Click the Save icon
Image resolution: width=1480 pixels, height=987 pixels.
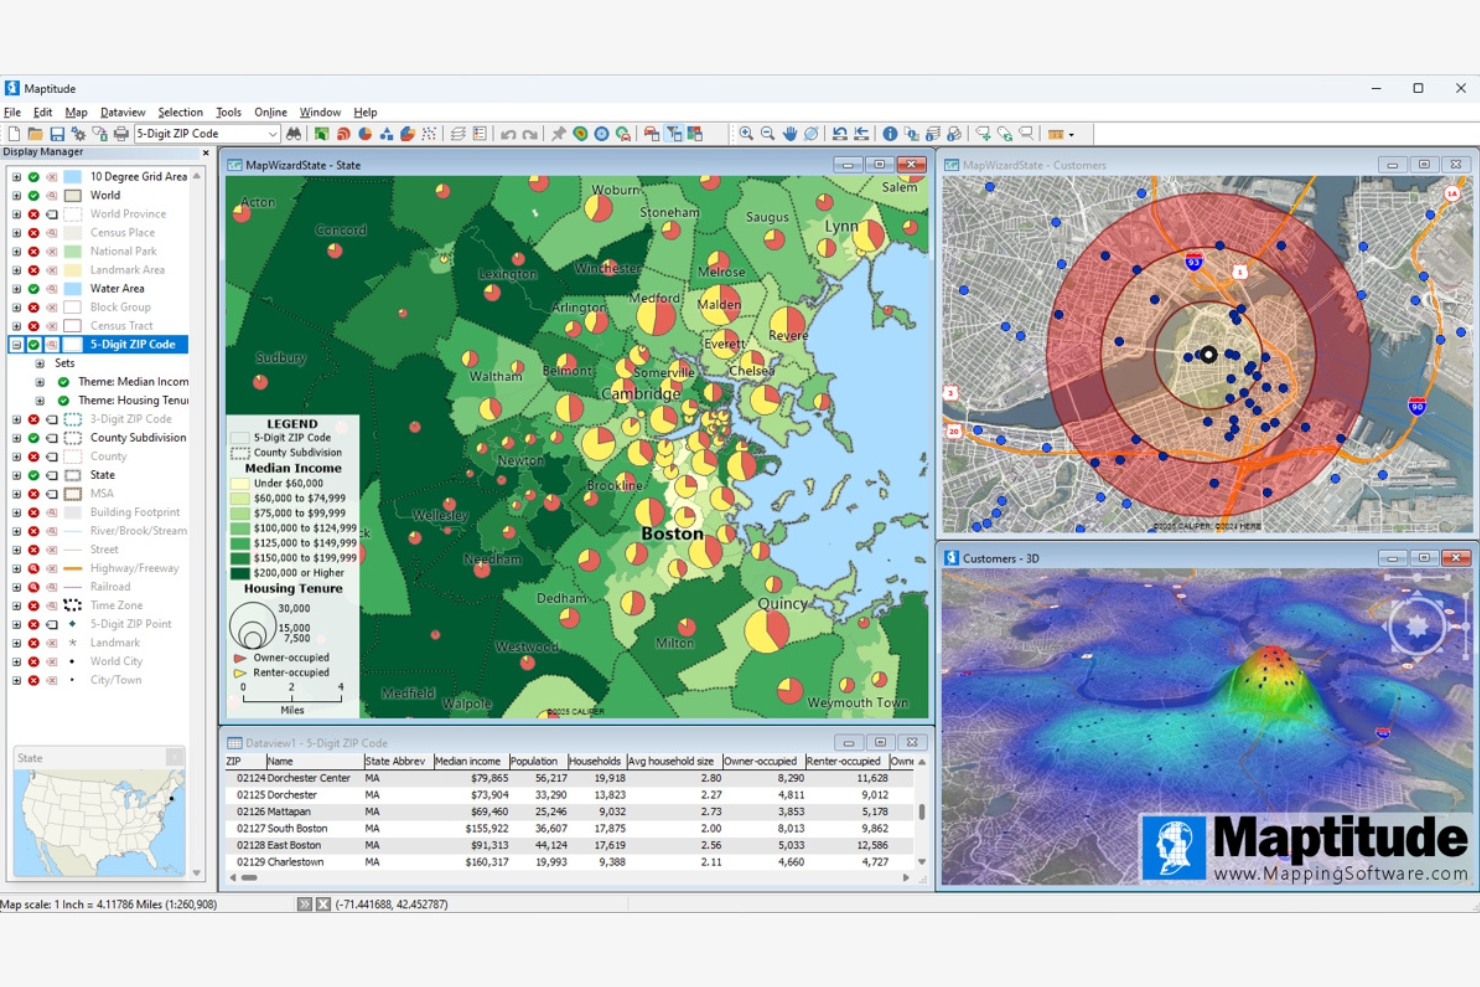tap(57, 132)
